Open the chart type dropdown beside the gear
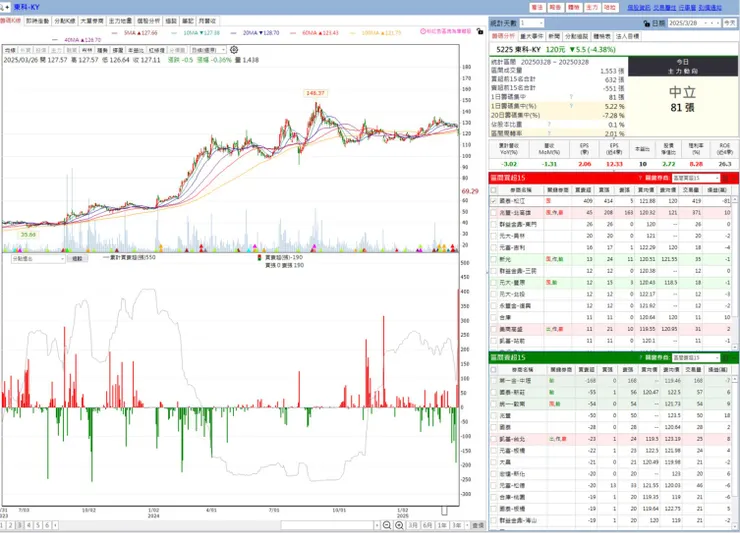The image size is (740, 533). (x=224, y=50)
